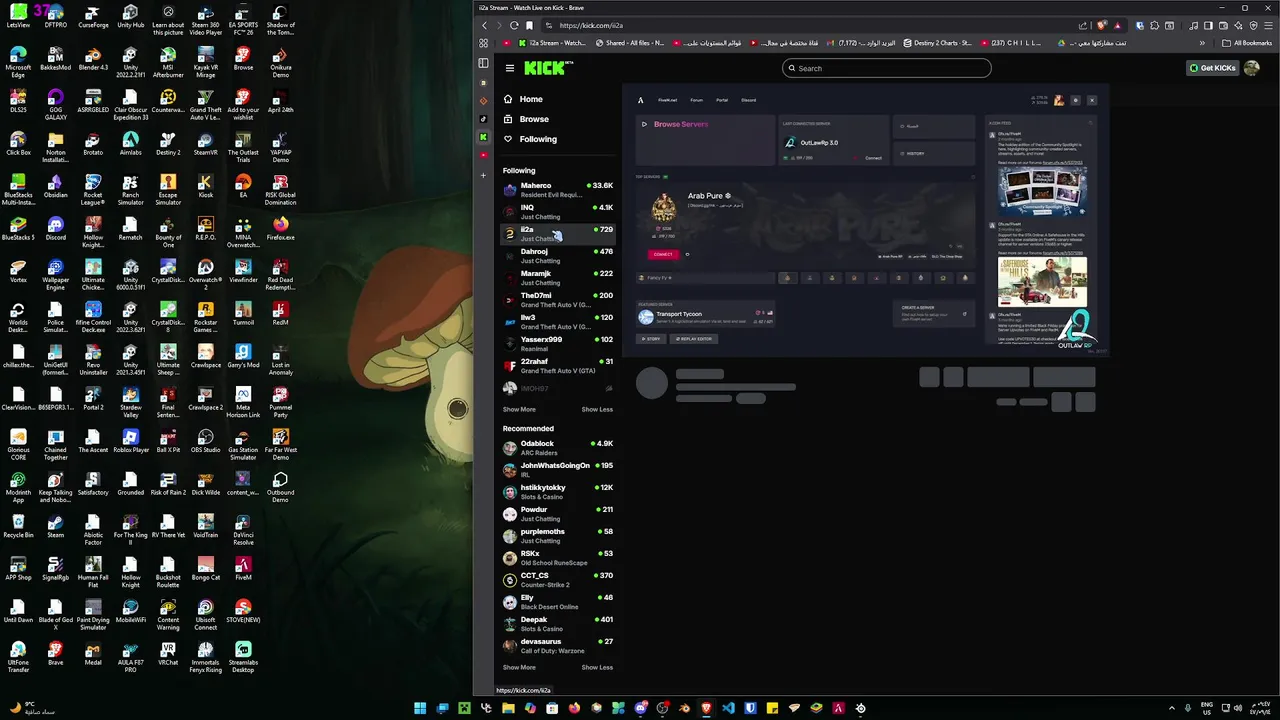Open the Destiny 2 Charts bookmark
This screenshot has height=720, width=1280.
[938, 43]
